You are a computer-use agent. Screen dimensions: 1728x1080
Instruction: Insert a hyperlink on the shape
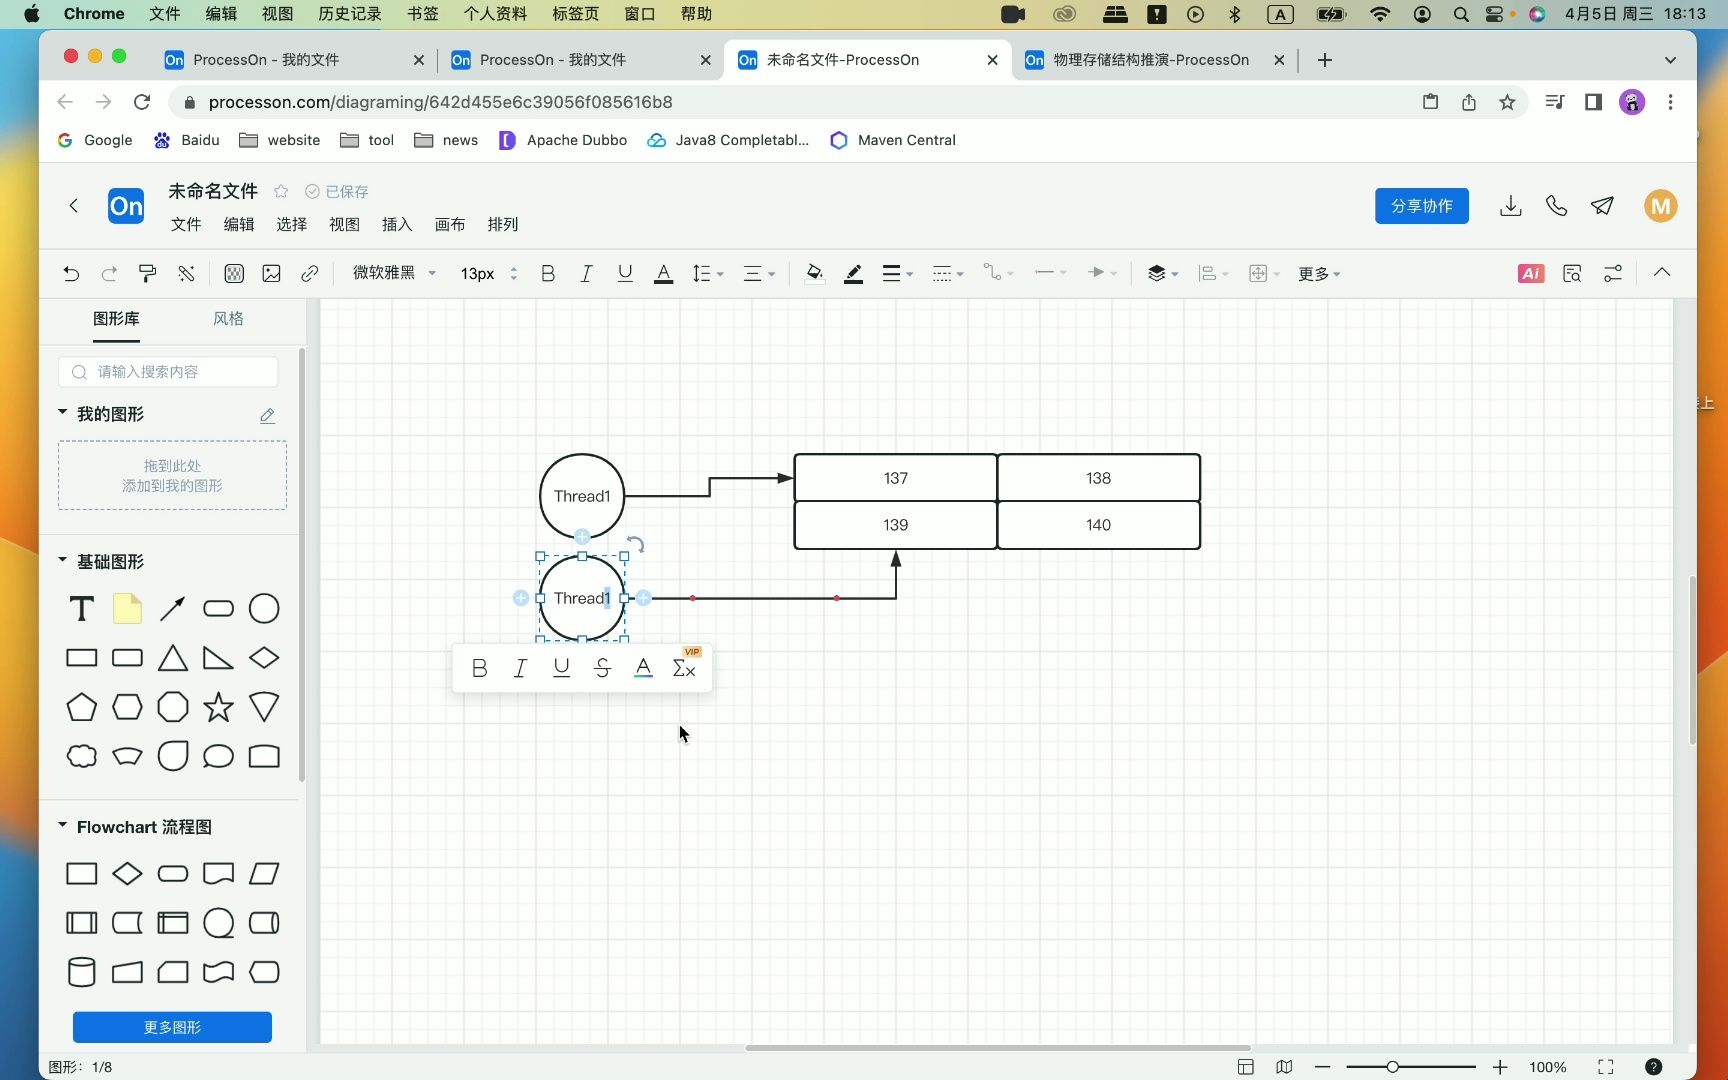309,273
